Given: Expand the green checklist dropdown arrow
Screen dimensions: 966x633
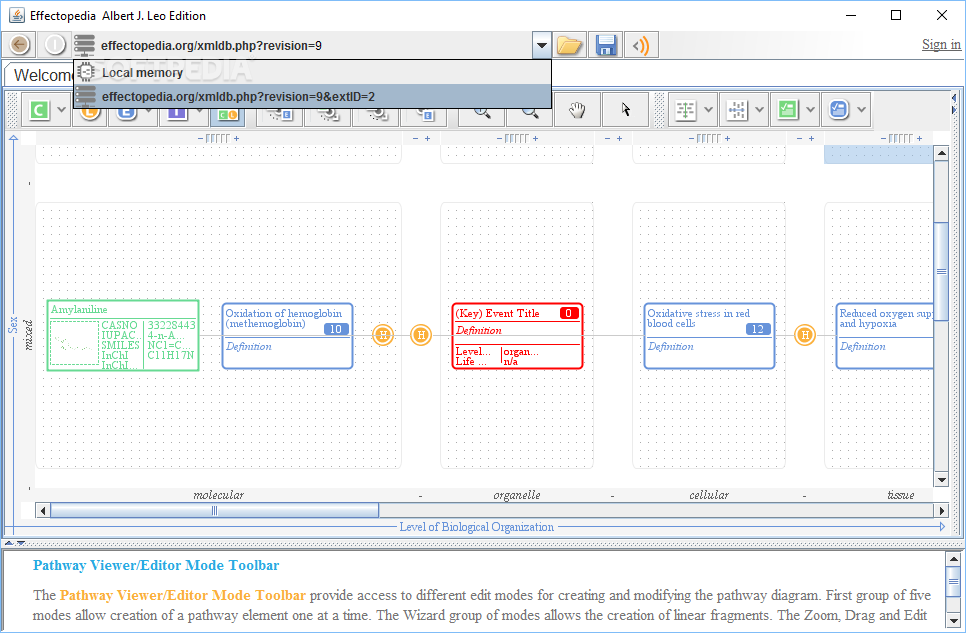Looking at the screenshot, I should (811, 110).
